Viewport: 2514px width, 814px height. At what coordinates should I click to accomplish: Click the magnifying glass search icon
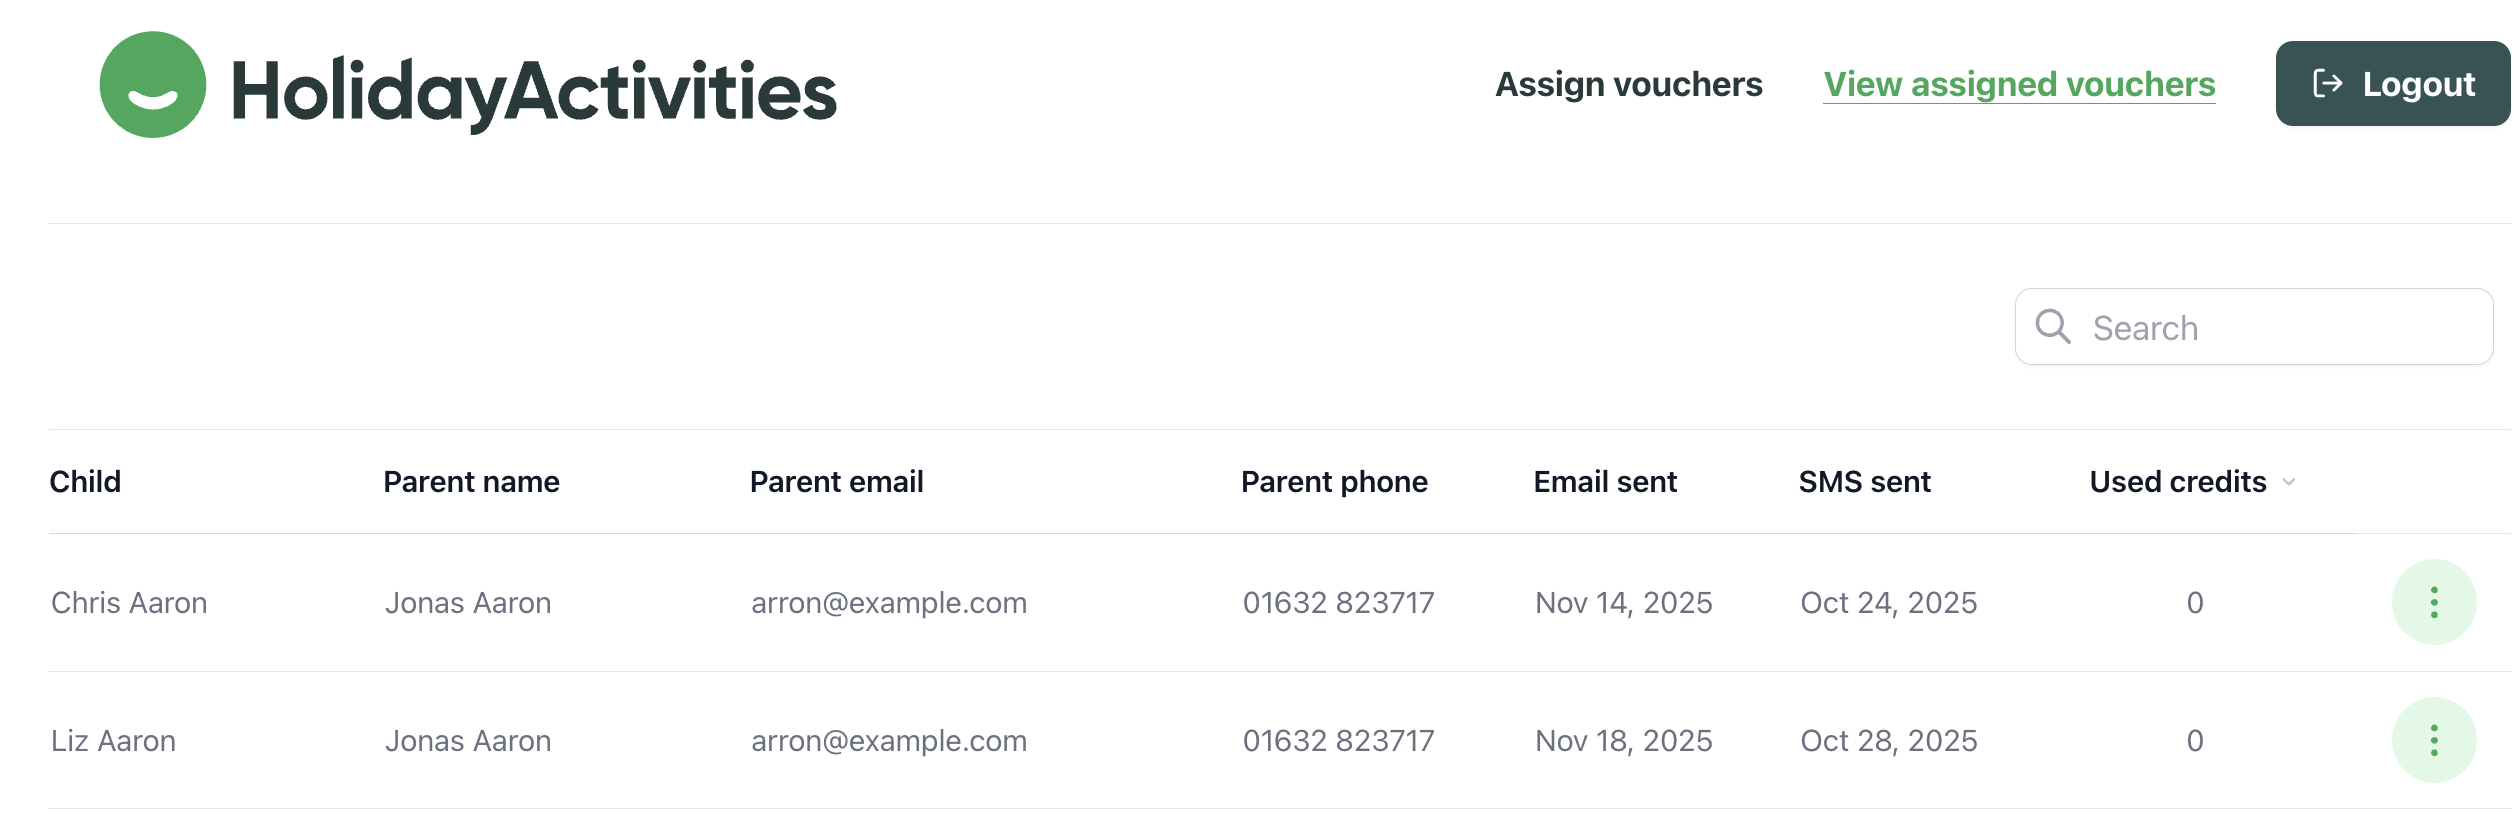pos(2052,327)
